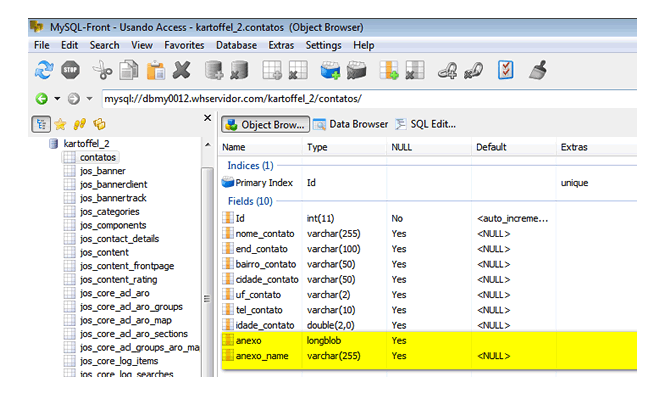670x395 pixels.
Task: Click the Delete X icon
Action: 182,70
